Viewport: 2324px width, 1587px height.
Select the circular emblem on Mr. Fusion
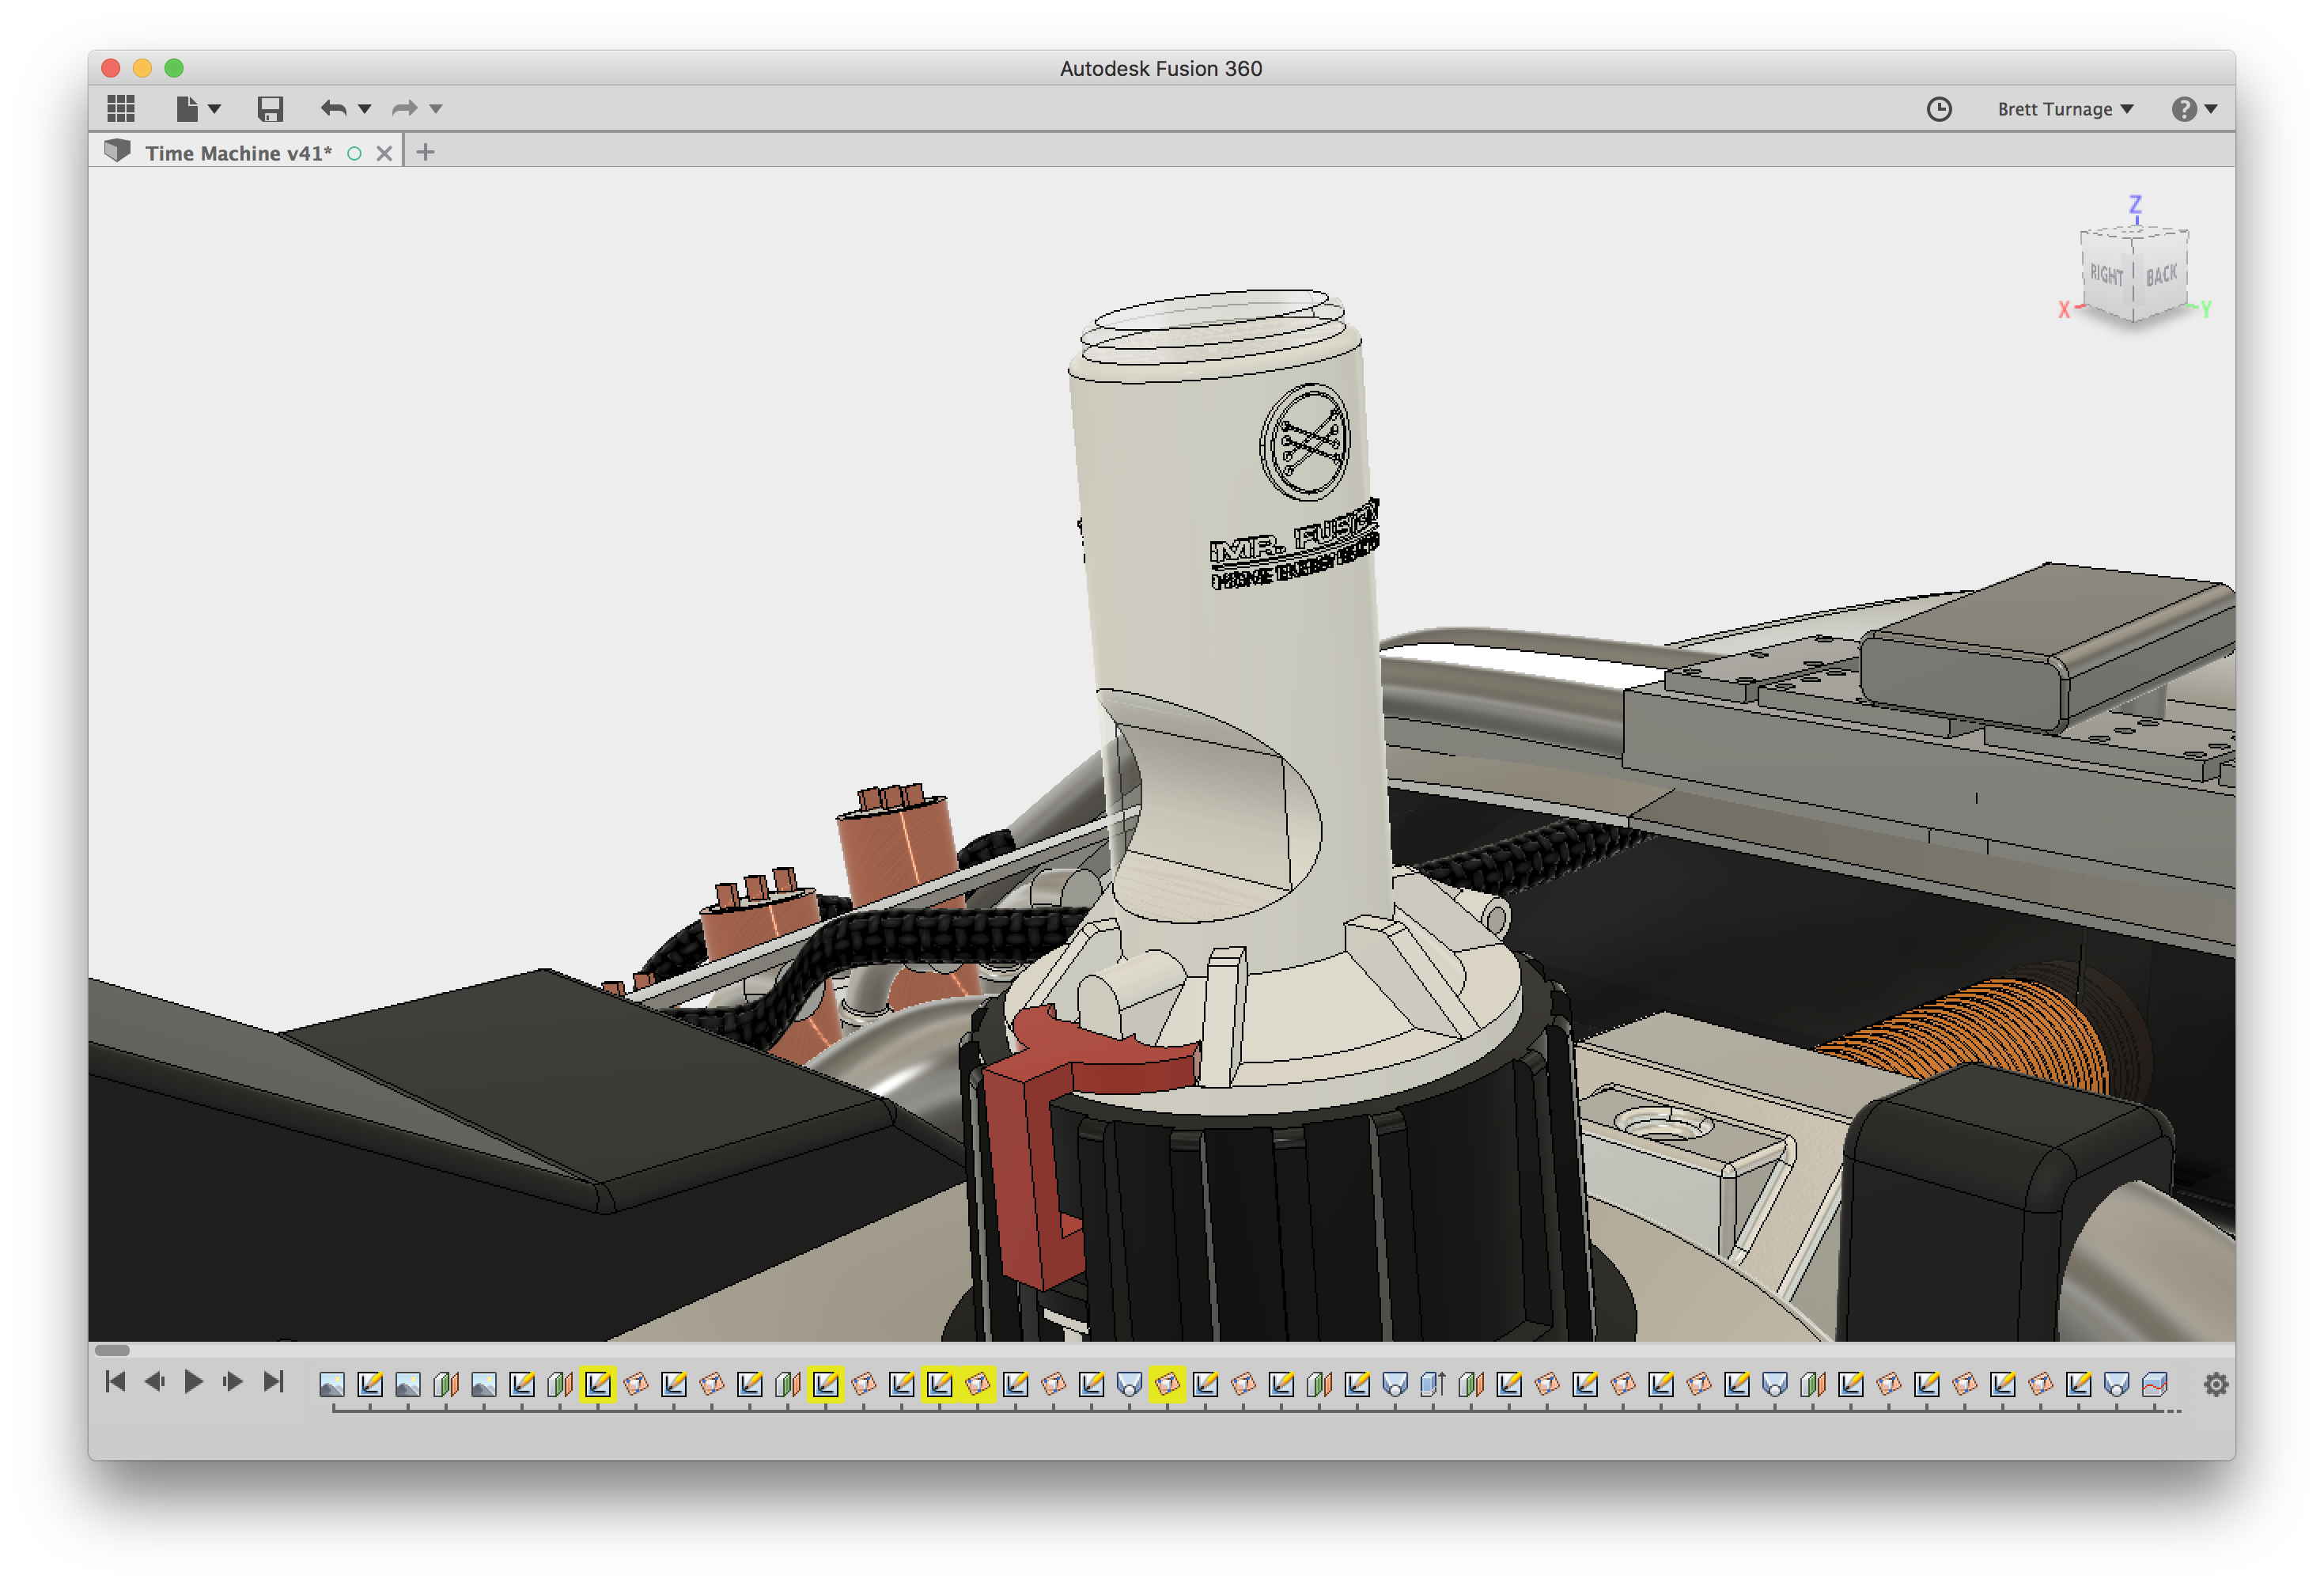pyautogui.click(x=1305, y=442)
